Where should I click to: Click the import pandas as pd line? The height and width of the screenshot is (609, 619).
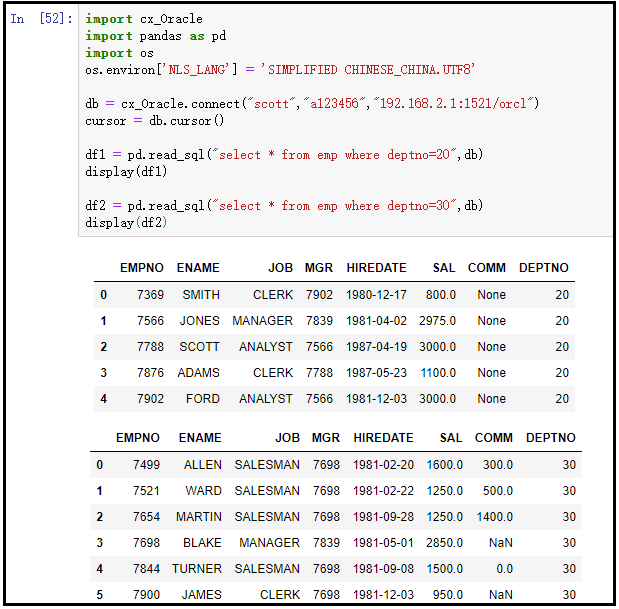(x=153, y=36)
